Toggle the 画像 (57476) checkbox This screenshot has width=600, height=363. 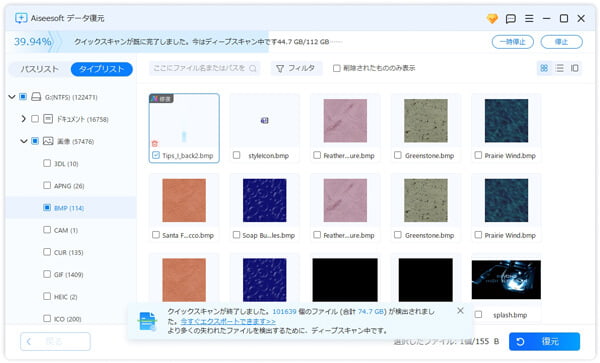click(x=35, y=141)
